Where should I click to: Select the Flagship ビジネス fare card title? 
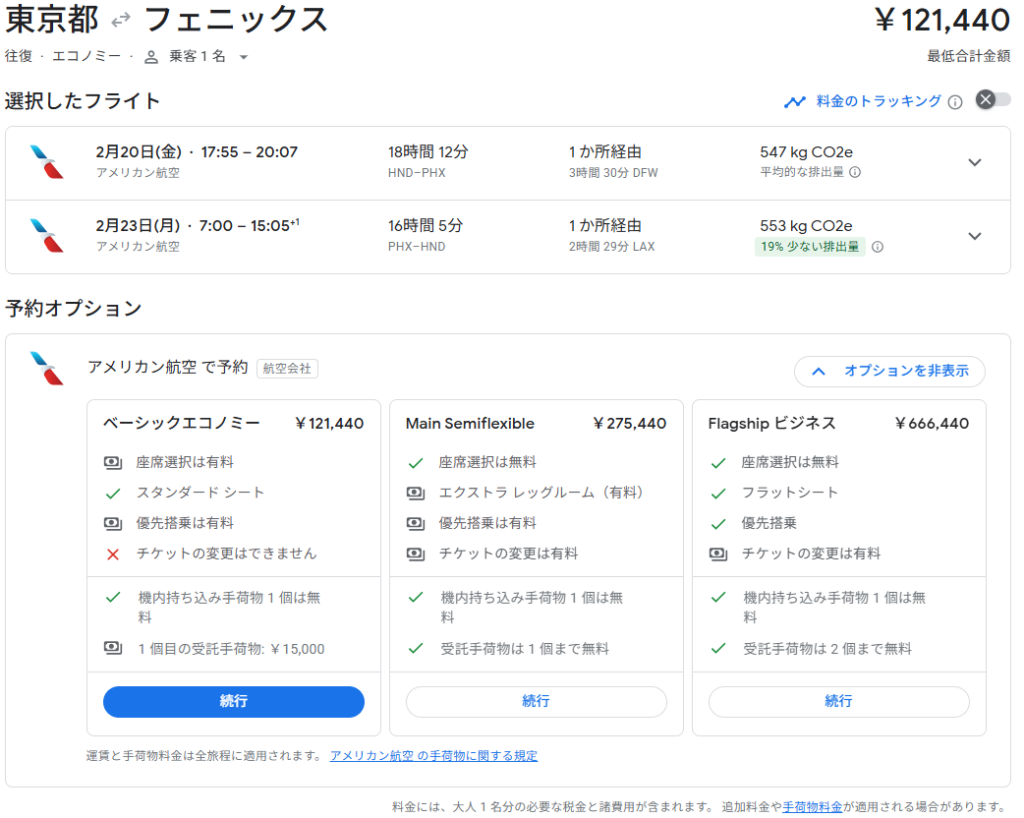[x=771, y=423]
